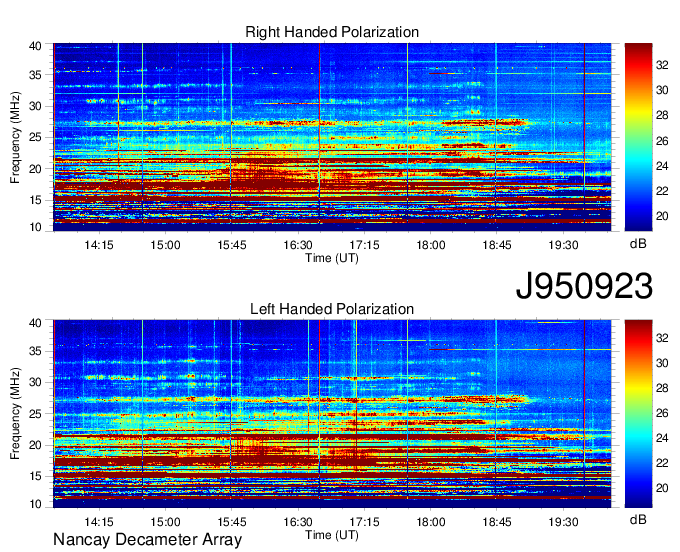
Task: Click the 25 MHz tick of Left Handed plot
Action: [35, 414]
